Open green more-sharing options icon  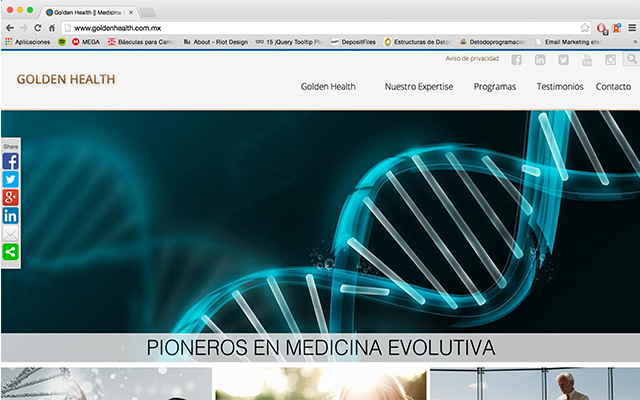click(11, 252)
